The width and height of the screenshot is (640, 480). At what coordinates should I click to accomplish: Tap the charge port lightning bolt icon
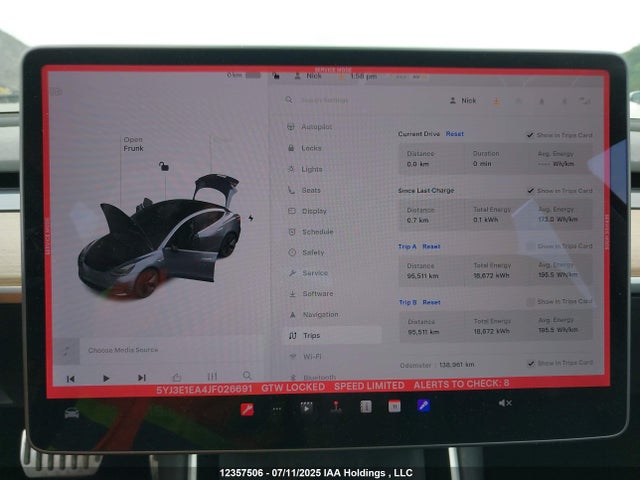coord(251,218)
